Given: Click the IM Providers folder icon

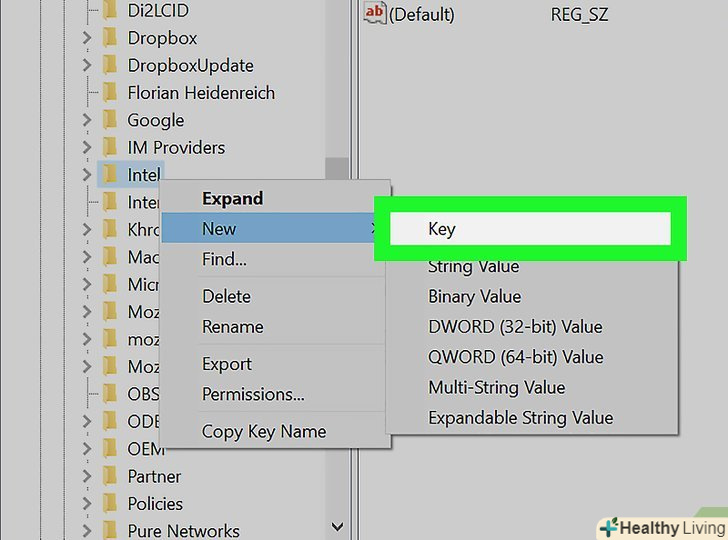Looking at the screenshot, I should (110, 147).
